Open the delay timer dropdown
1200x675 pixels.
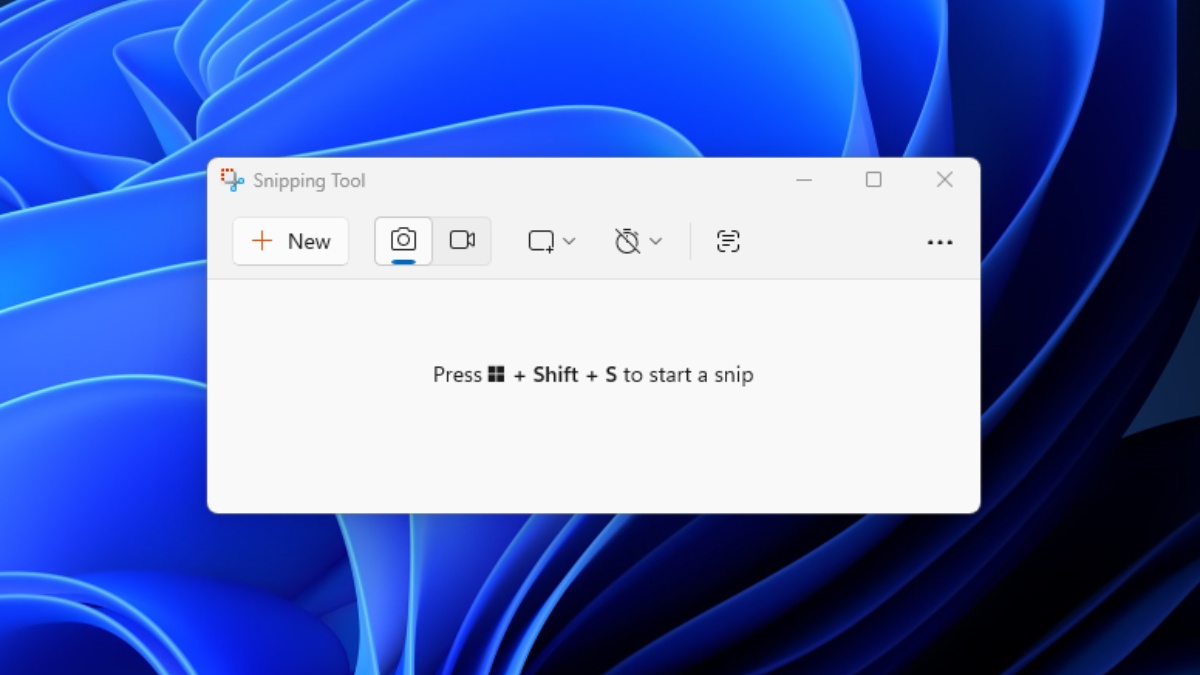(639, 241)
